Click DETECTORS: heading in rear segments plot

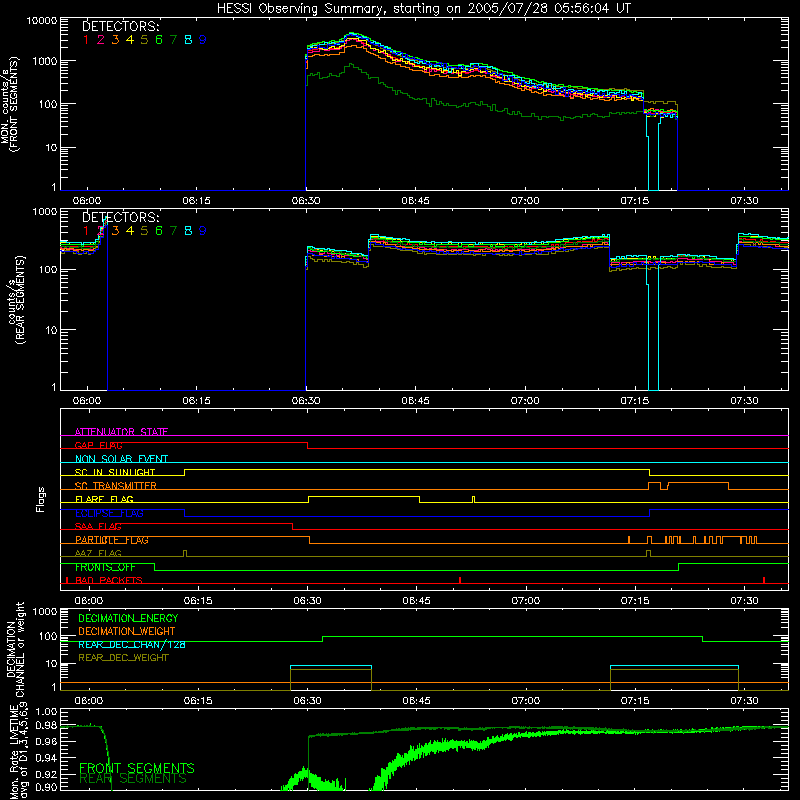[121, 217]
